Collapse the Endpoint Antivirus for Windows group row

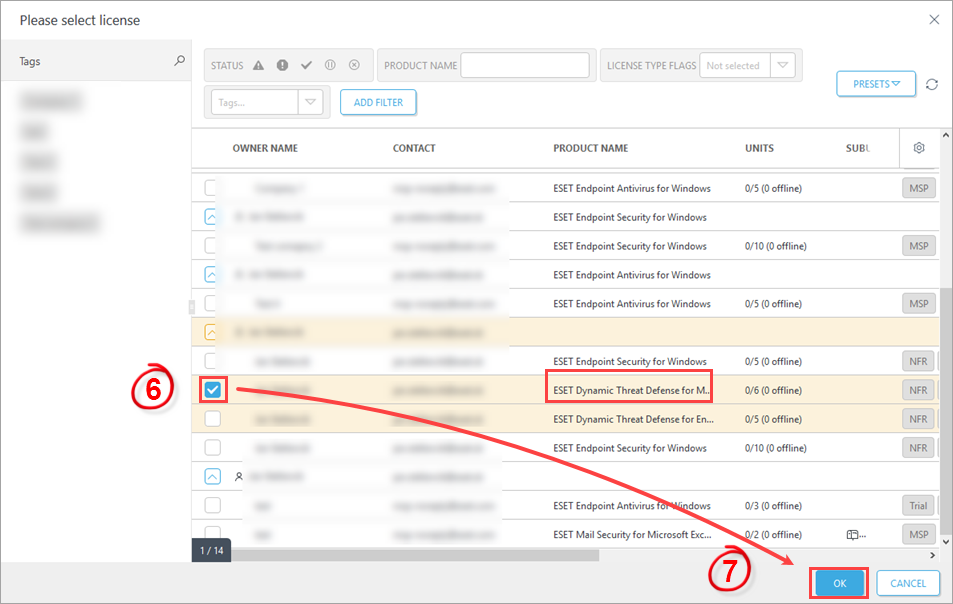point(210,275)
